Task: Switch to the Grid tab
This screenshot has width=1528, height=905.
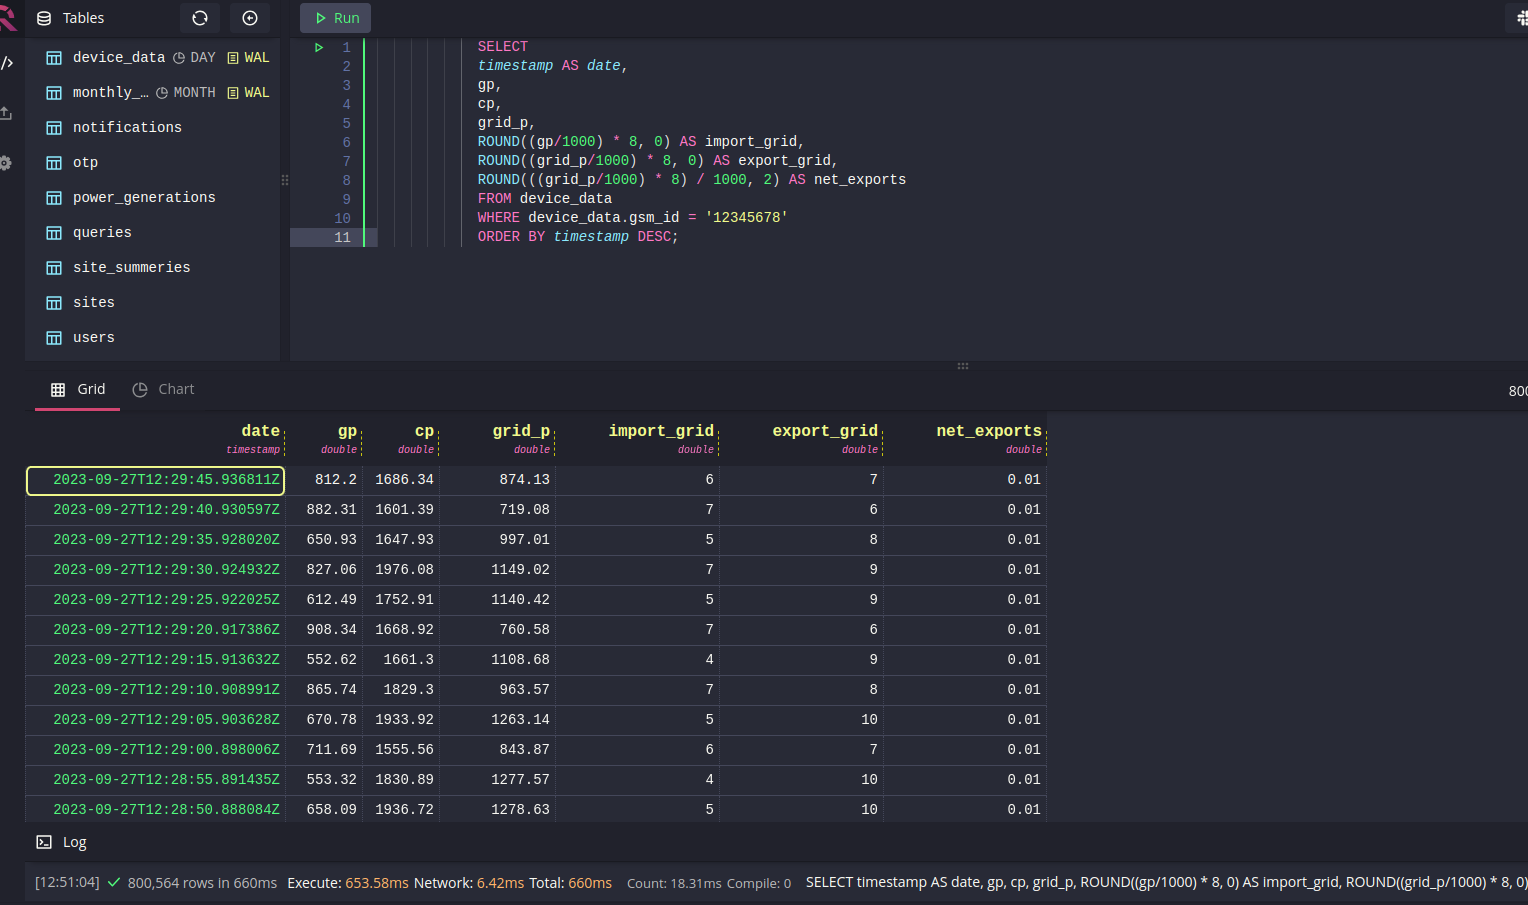Action: [x=77, y=389]
